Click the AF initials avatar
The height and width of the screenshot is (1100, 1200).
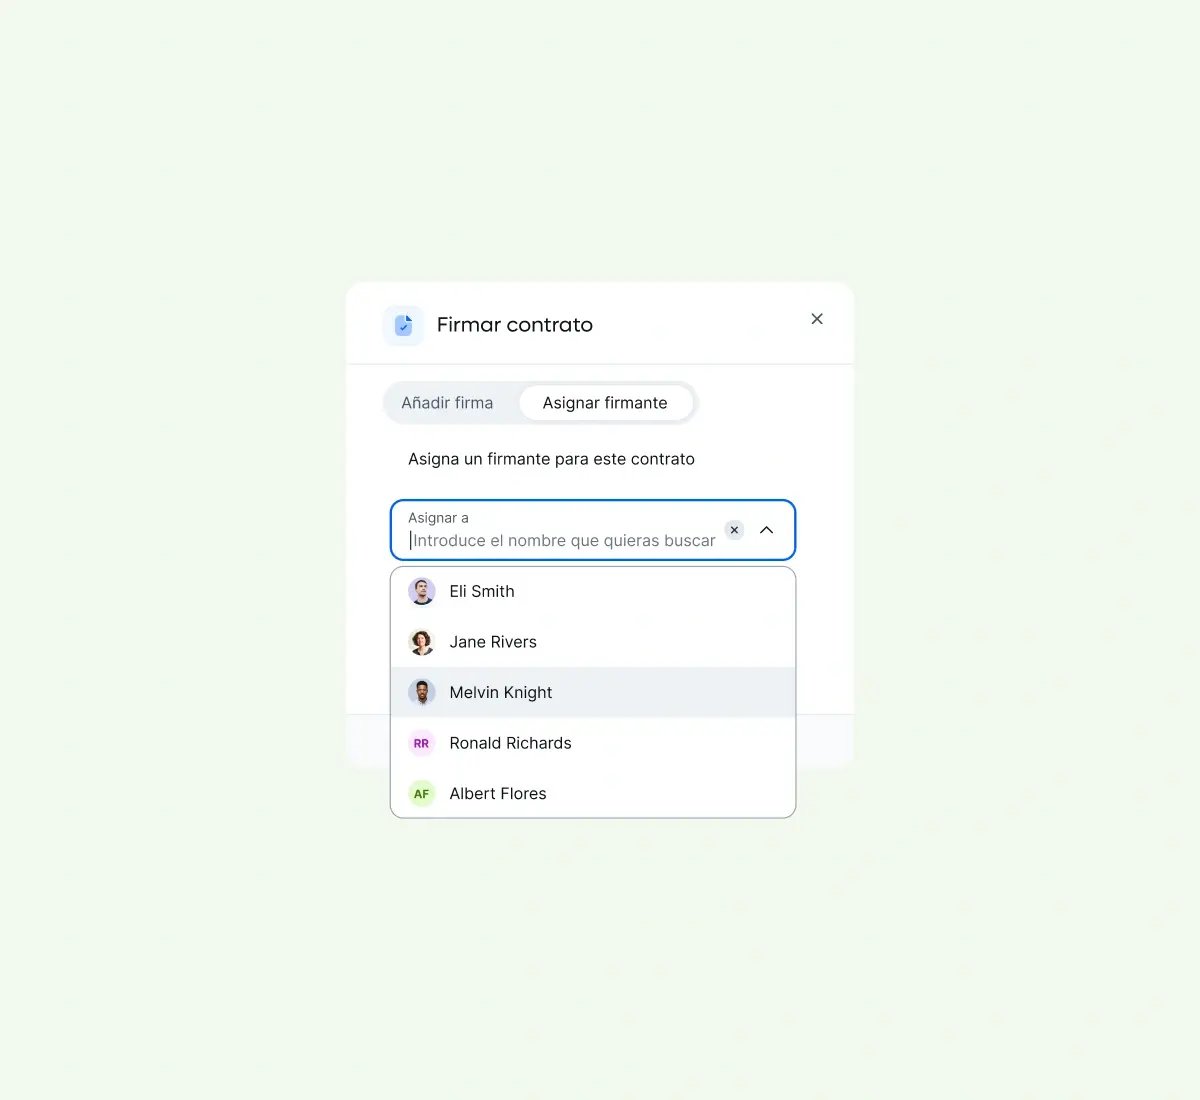pos(422,794)
